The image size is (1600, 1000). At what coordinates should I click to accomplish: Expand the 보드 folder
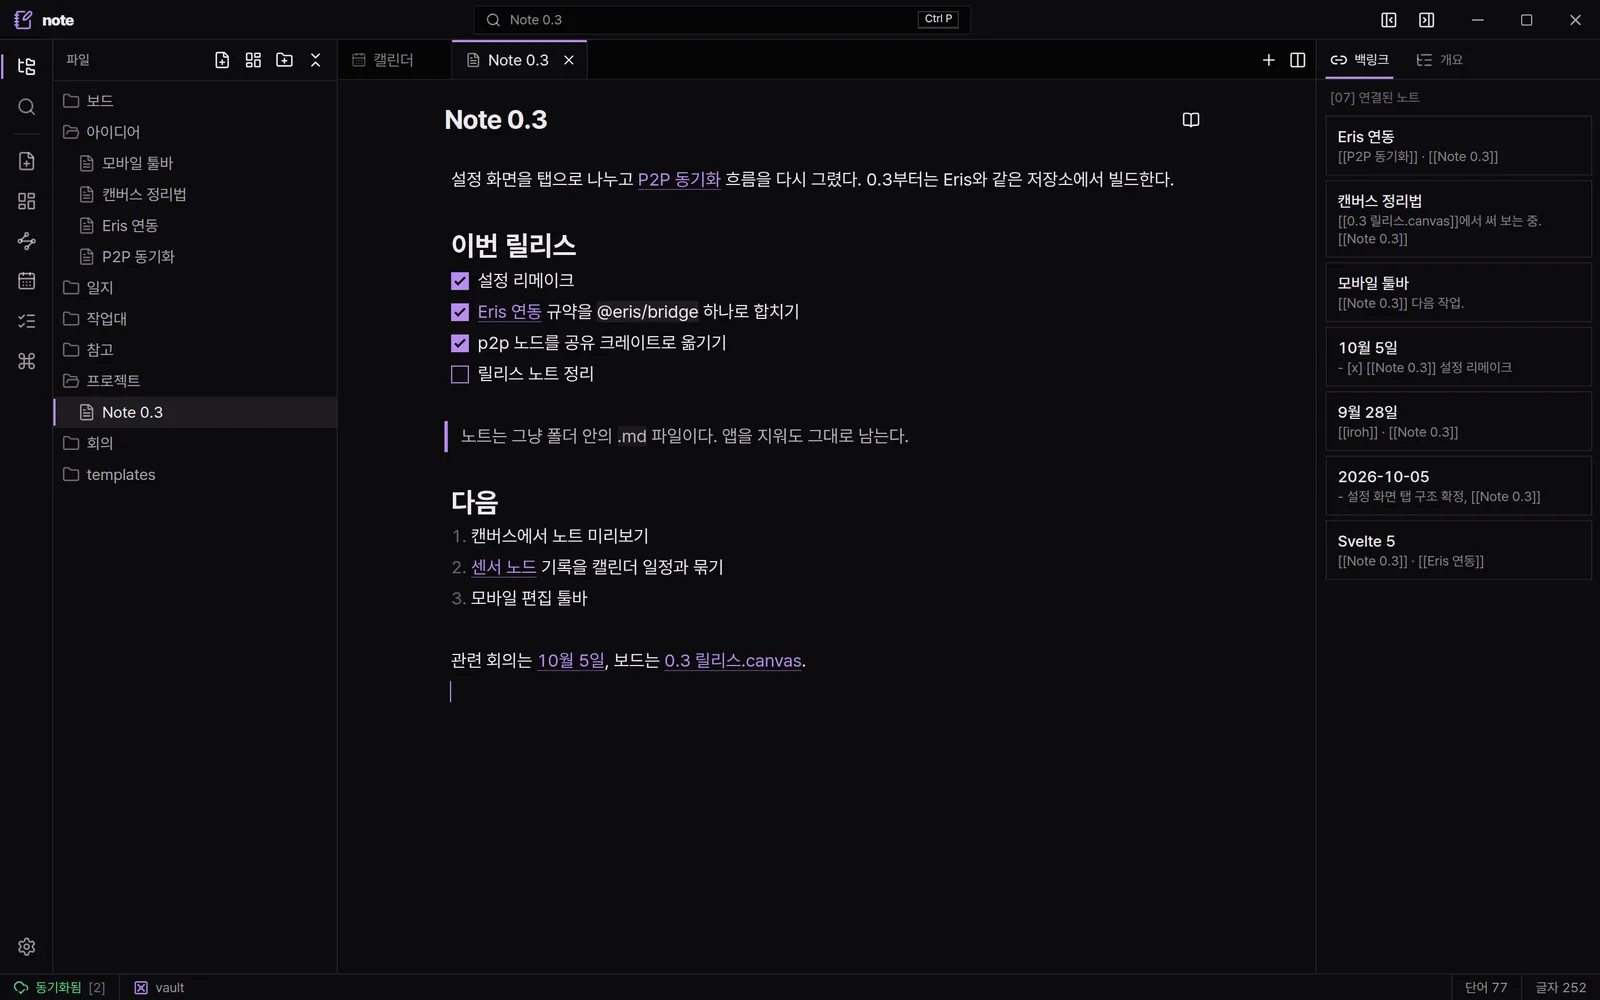pos(195,100)
